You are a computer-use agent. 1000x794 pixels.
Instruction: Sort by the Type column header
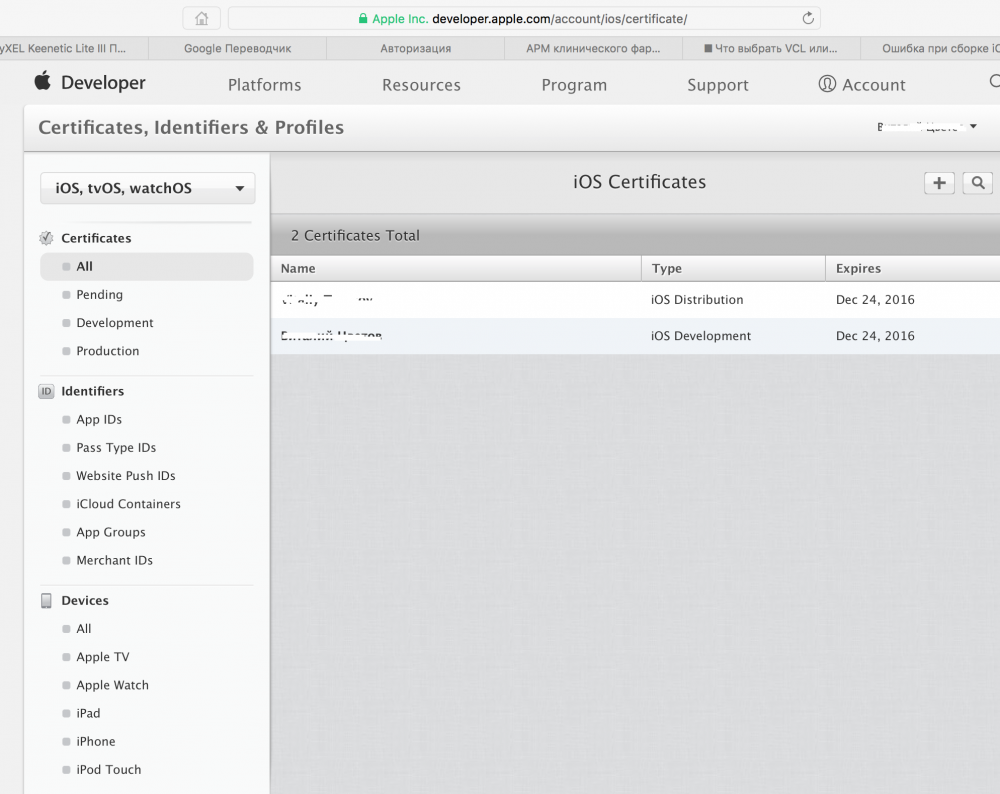coord(733,268)
